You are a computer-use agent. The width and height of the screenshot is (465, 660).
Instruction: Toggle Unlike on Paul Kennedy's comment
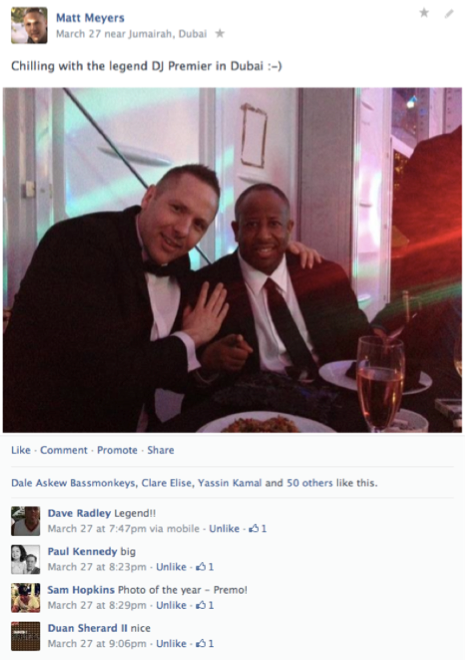171,567
